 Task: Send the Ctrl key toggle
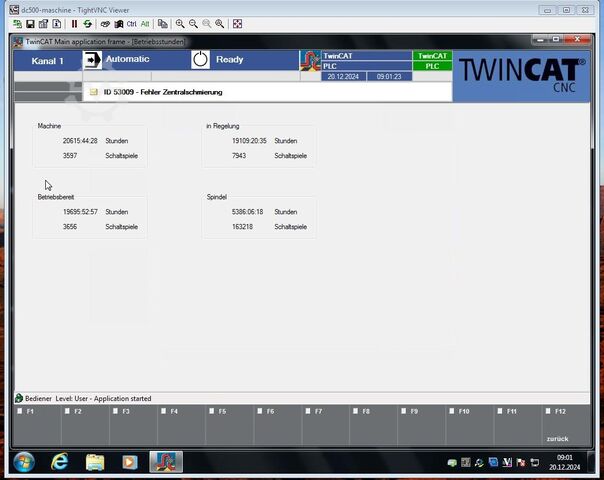pos(131,23)
